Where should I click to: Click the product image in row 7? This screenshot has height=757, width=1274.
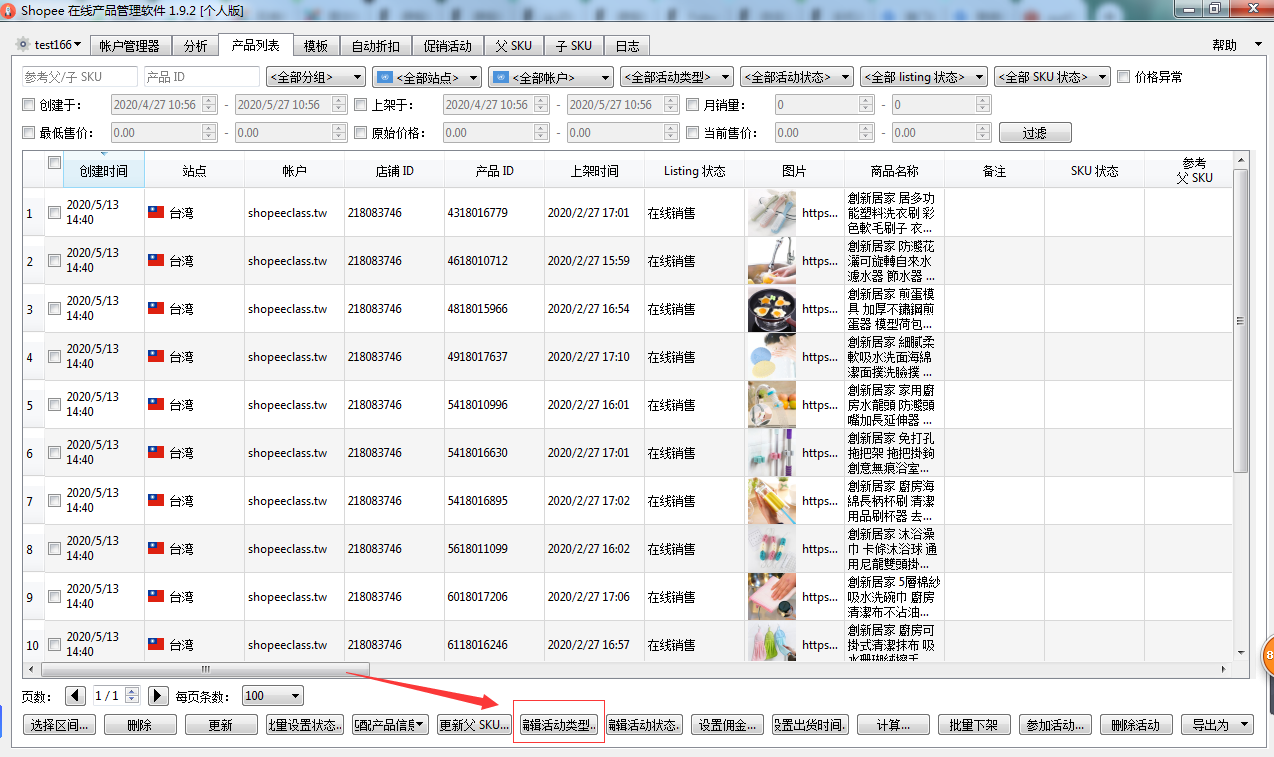coord(771,501)
